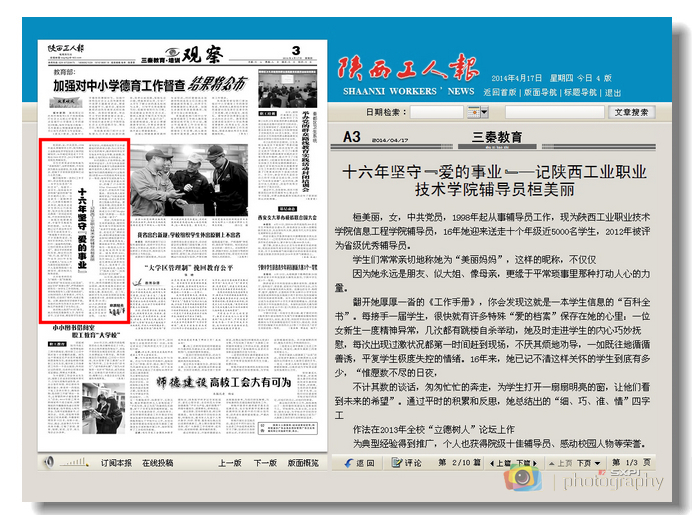This screenshot has height=515, width=692.
Task: Open 评论 comments icon button
Action: pos(407,463)
